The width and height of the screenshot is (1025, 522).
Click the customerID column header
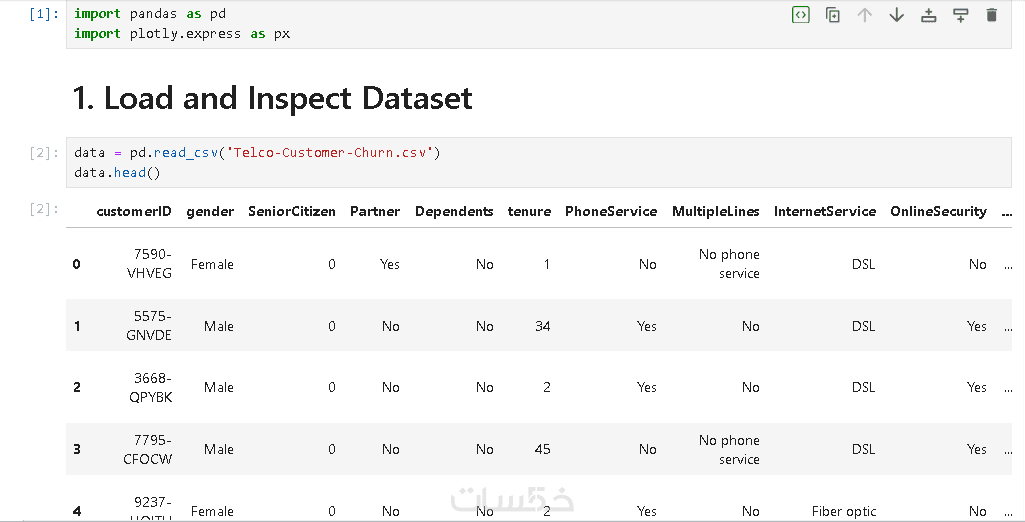134,211
